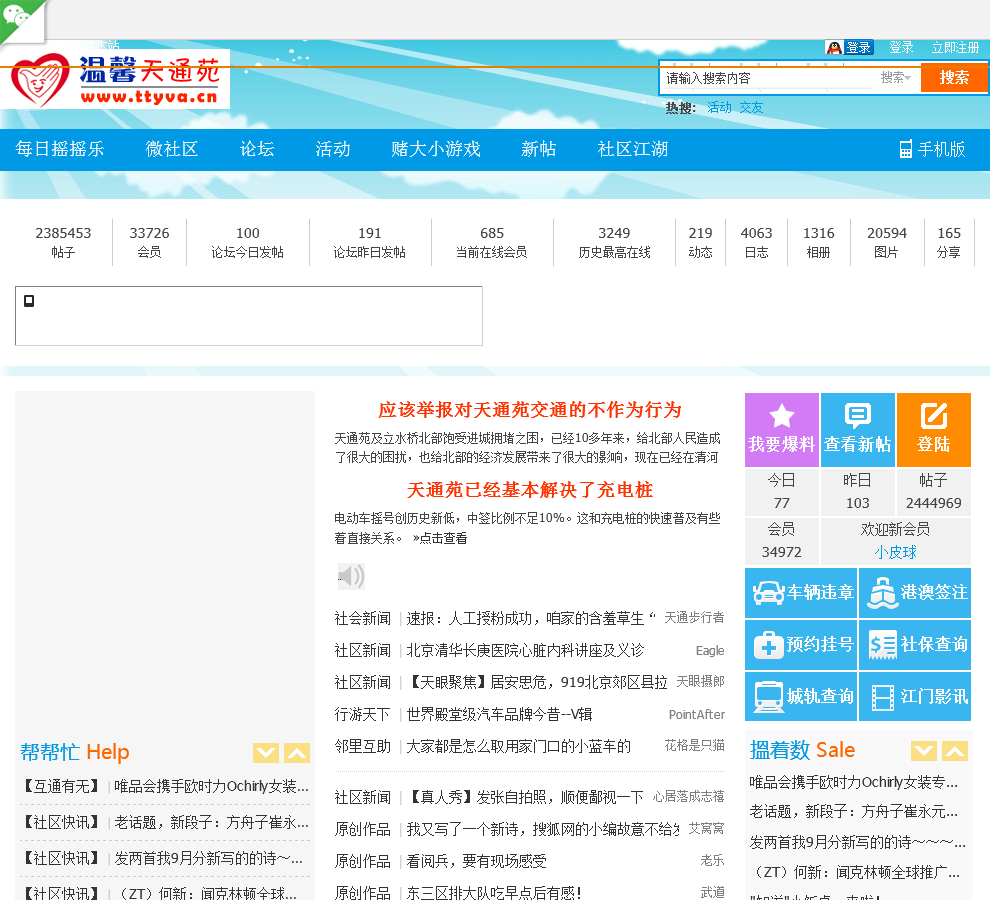Image resolution: width=990 pixels, height=900 pixels.
Task: Click the search input field
Action: click(x=767, y=77)
